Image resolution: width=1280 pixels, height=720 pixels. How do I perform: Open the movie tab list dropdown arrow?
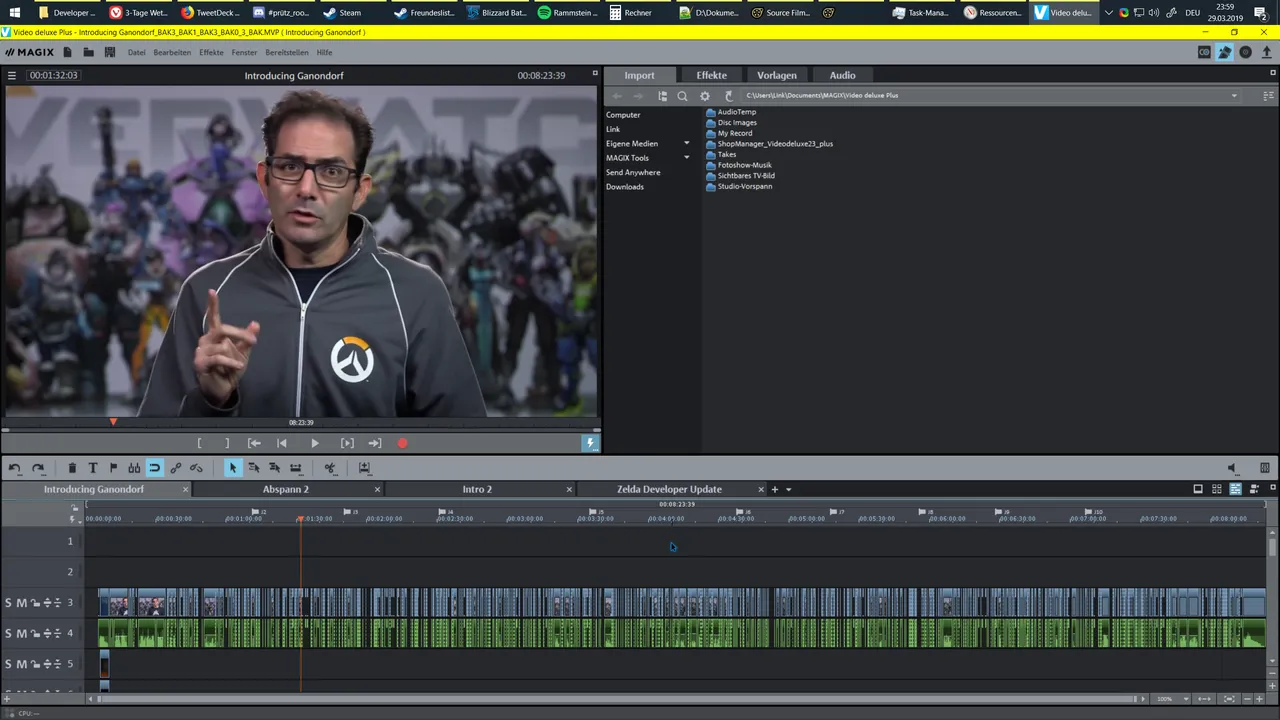coord(788,490)
